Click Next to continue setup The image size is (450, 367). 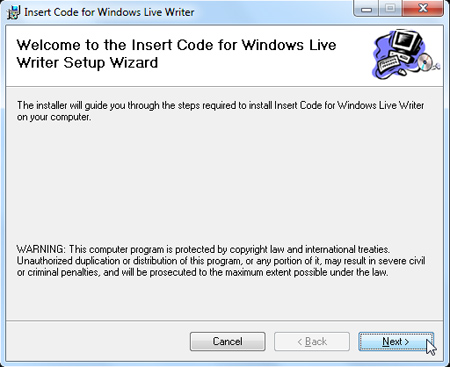(x=396, y=341)
